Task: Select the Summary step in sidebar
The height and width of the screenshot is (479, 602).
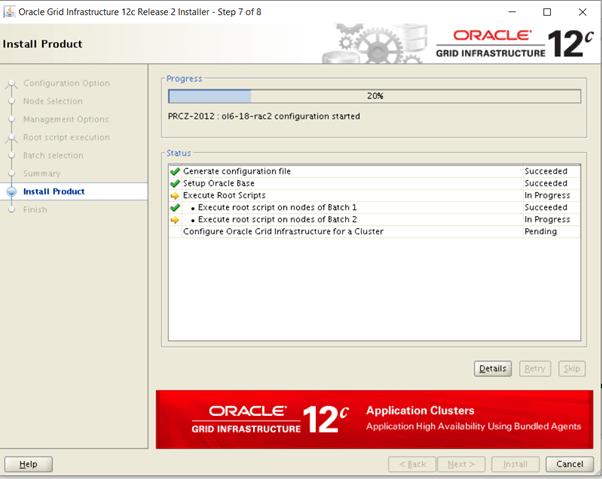Action: pos(42,173)
